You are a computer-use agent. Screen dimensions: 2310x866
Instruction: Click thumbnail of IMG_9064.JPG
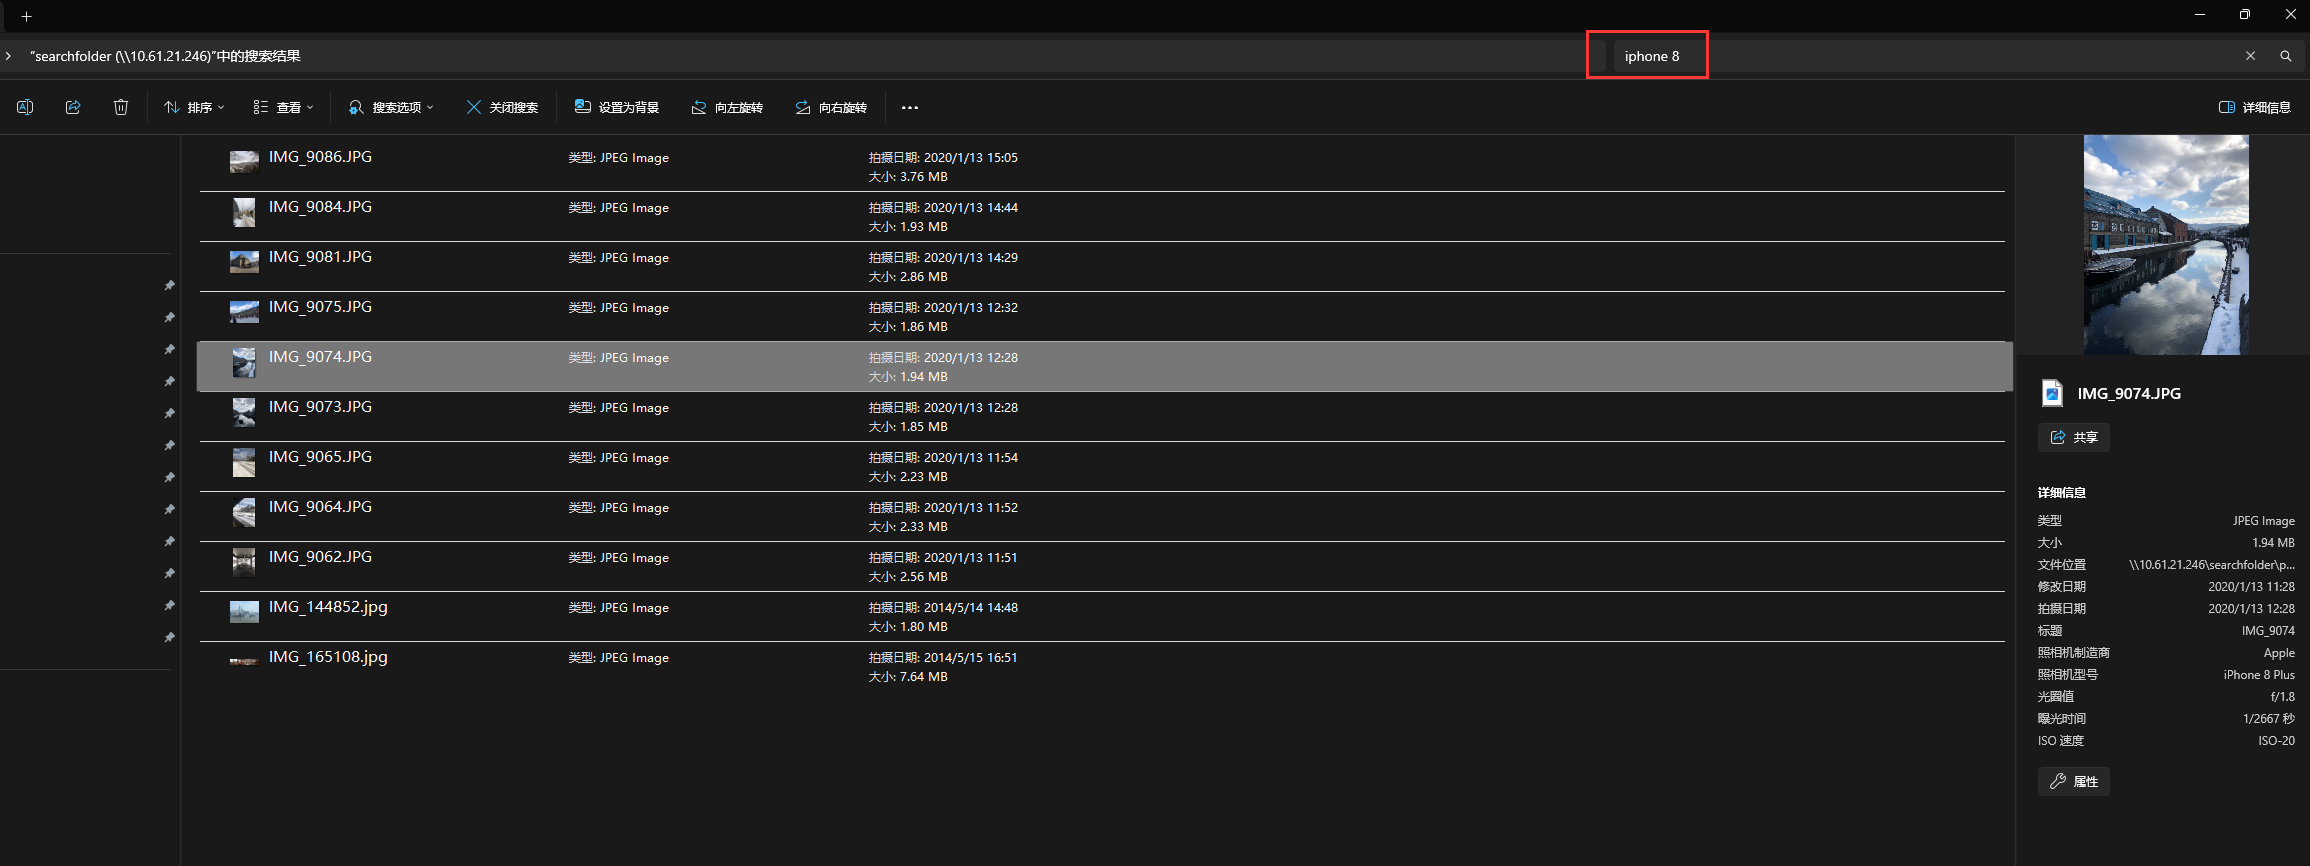click(x=244, y=512)
